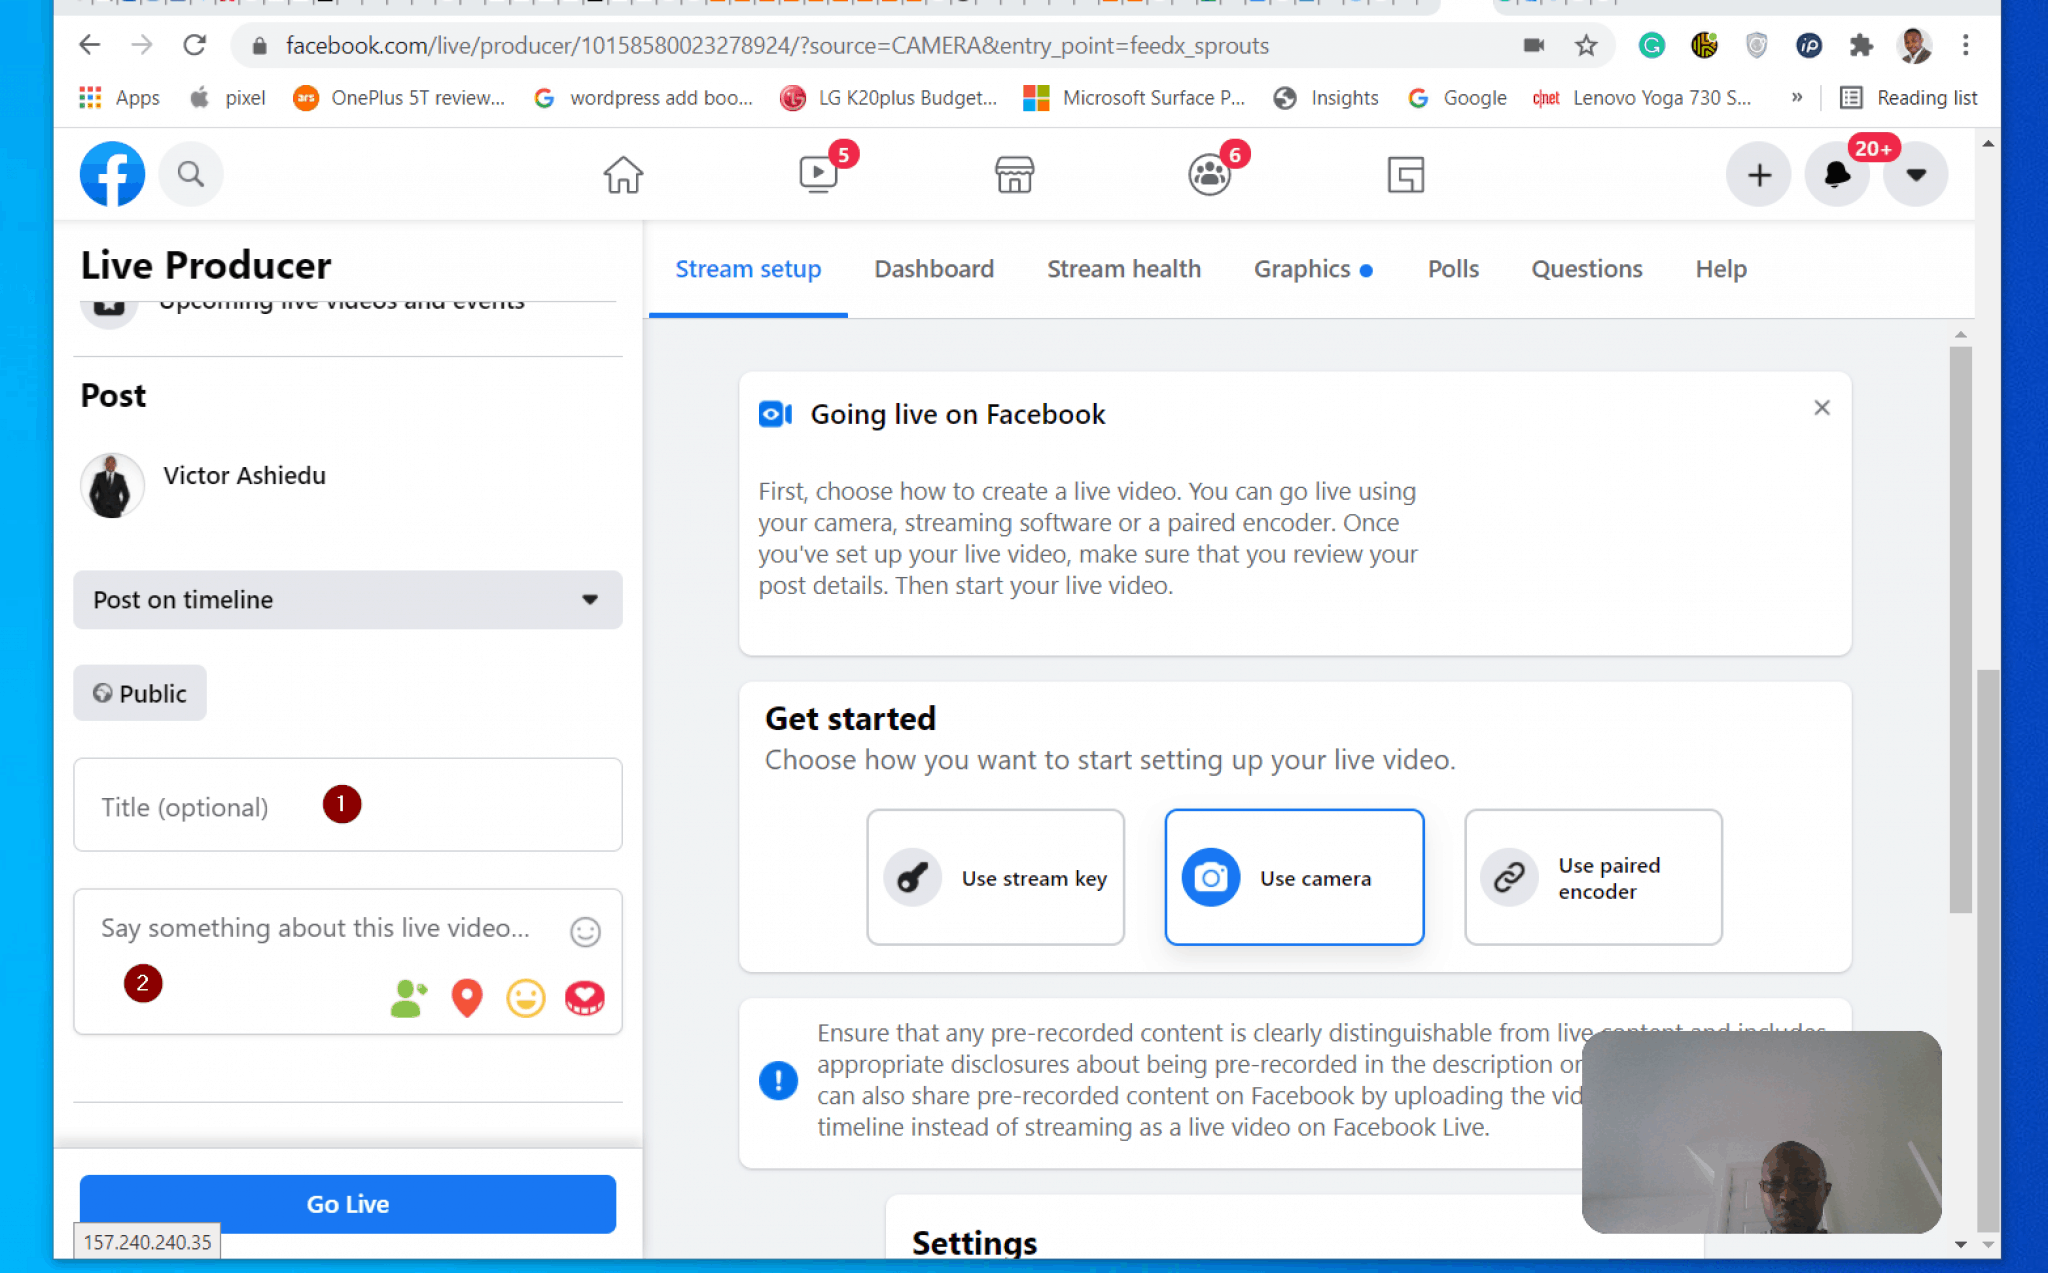This screenshot has height=1273, width=2048.
Task: Open Facebook search
Action: tap(190, 174)
